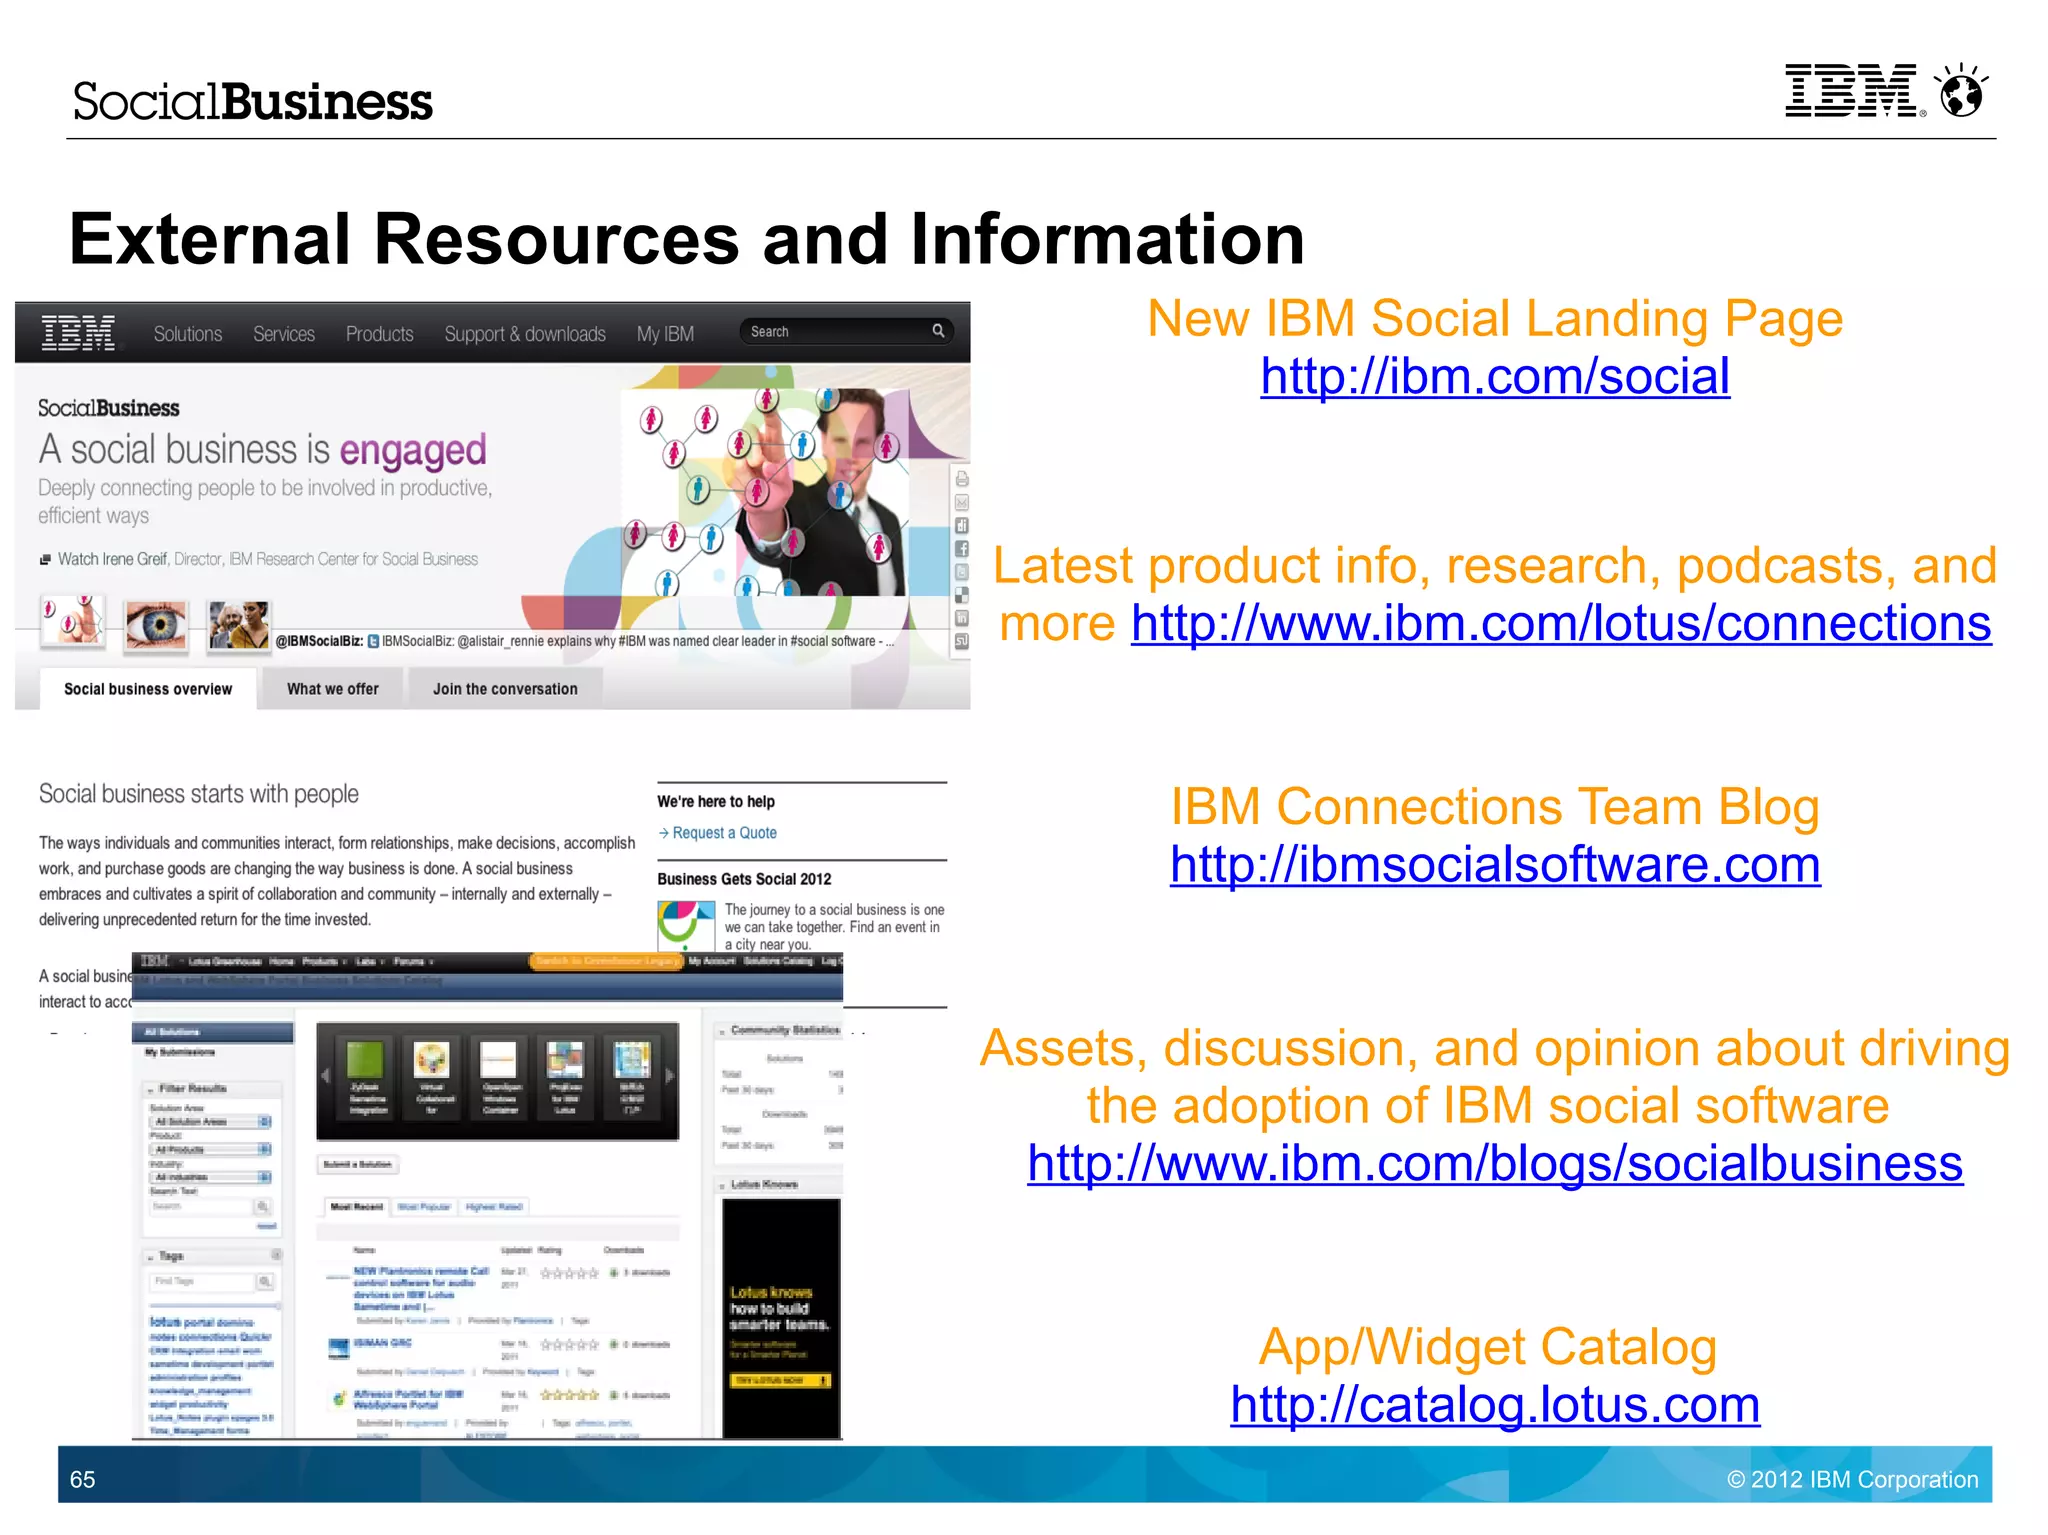The height and width of the screenshot is (1535, 2048).
Task: Click the IBM logo in the web page header
Action: tap(78, 333)
